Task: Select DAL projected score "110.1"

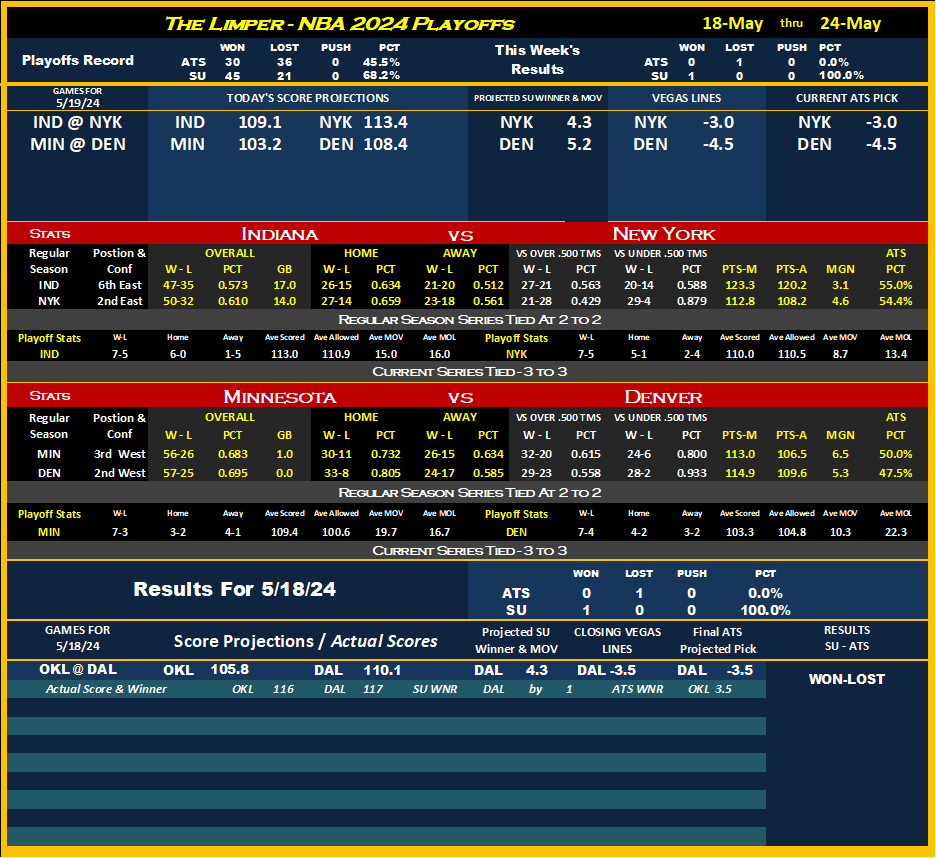Action: 382,671
